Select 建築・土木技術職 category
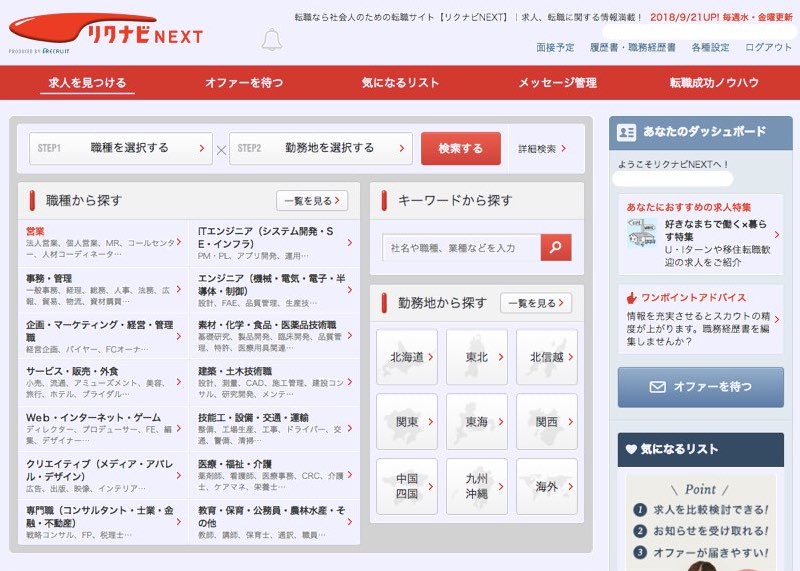The width and height of the screenshot is (800, 571). click(x=275, y=382)
